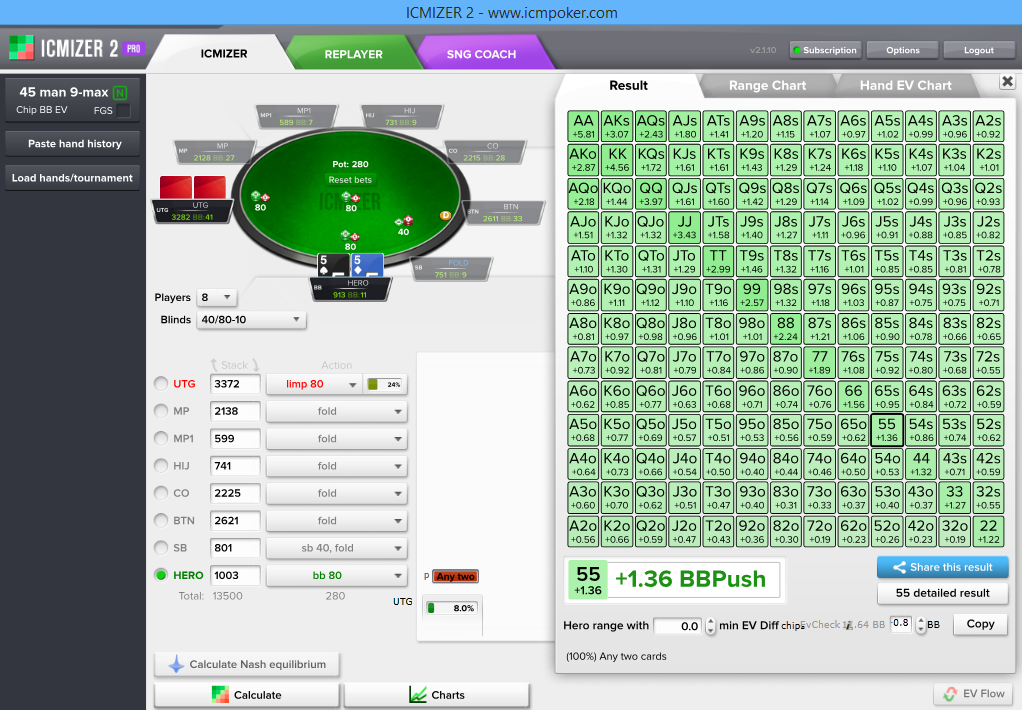1022x710 pixels.
Task: Show the Result tab
Action: (628, 85)
